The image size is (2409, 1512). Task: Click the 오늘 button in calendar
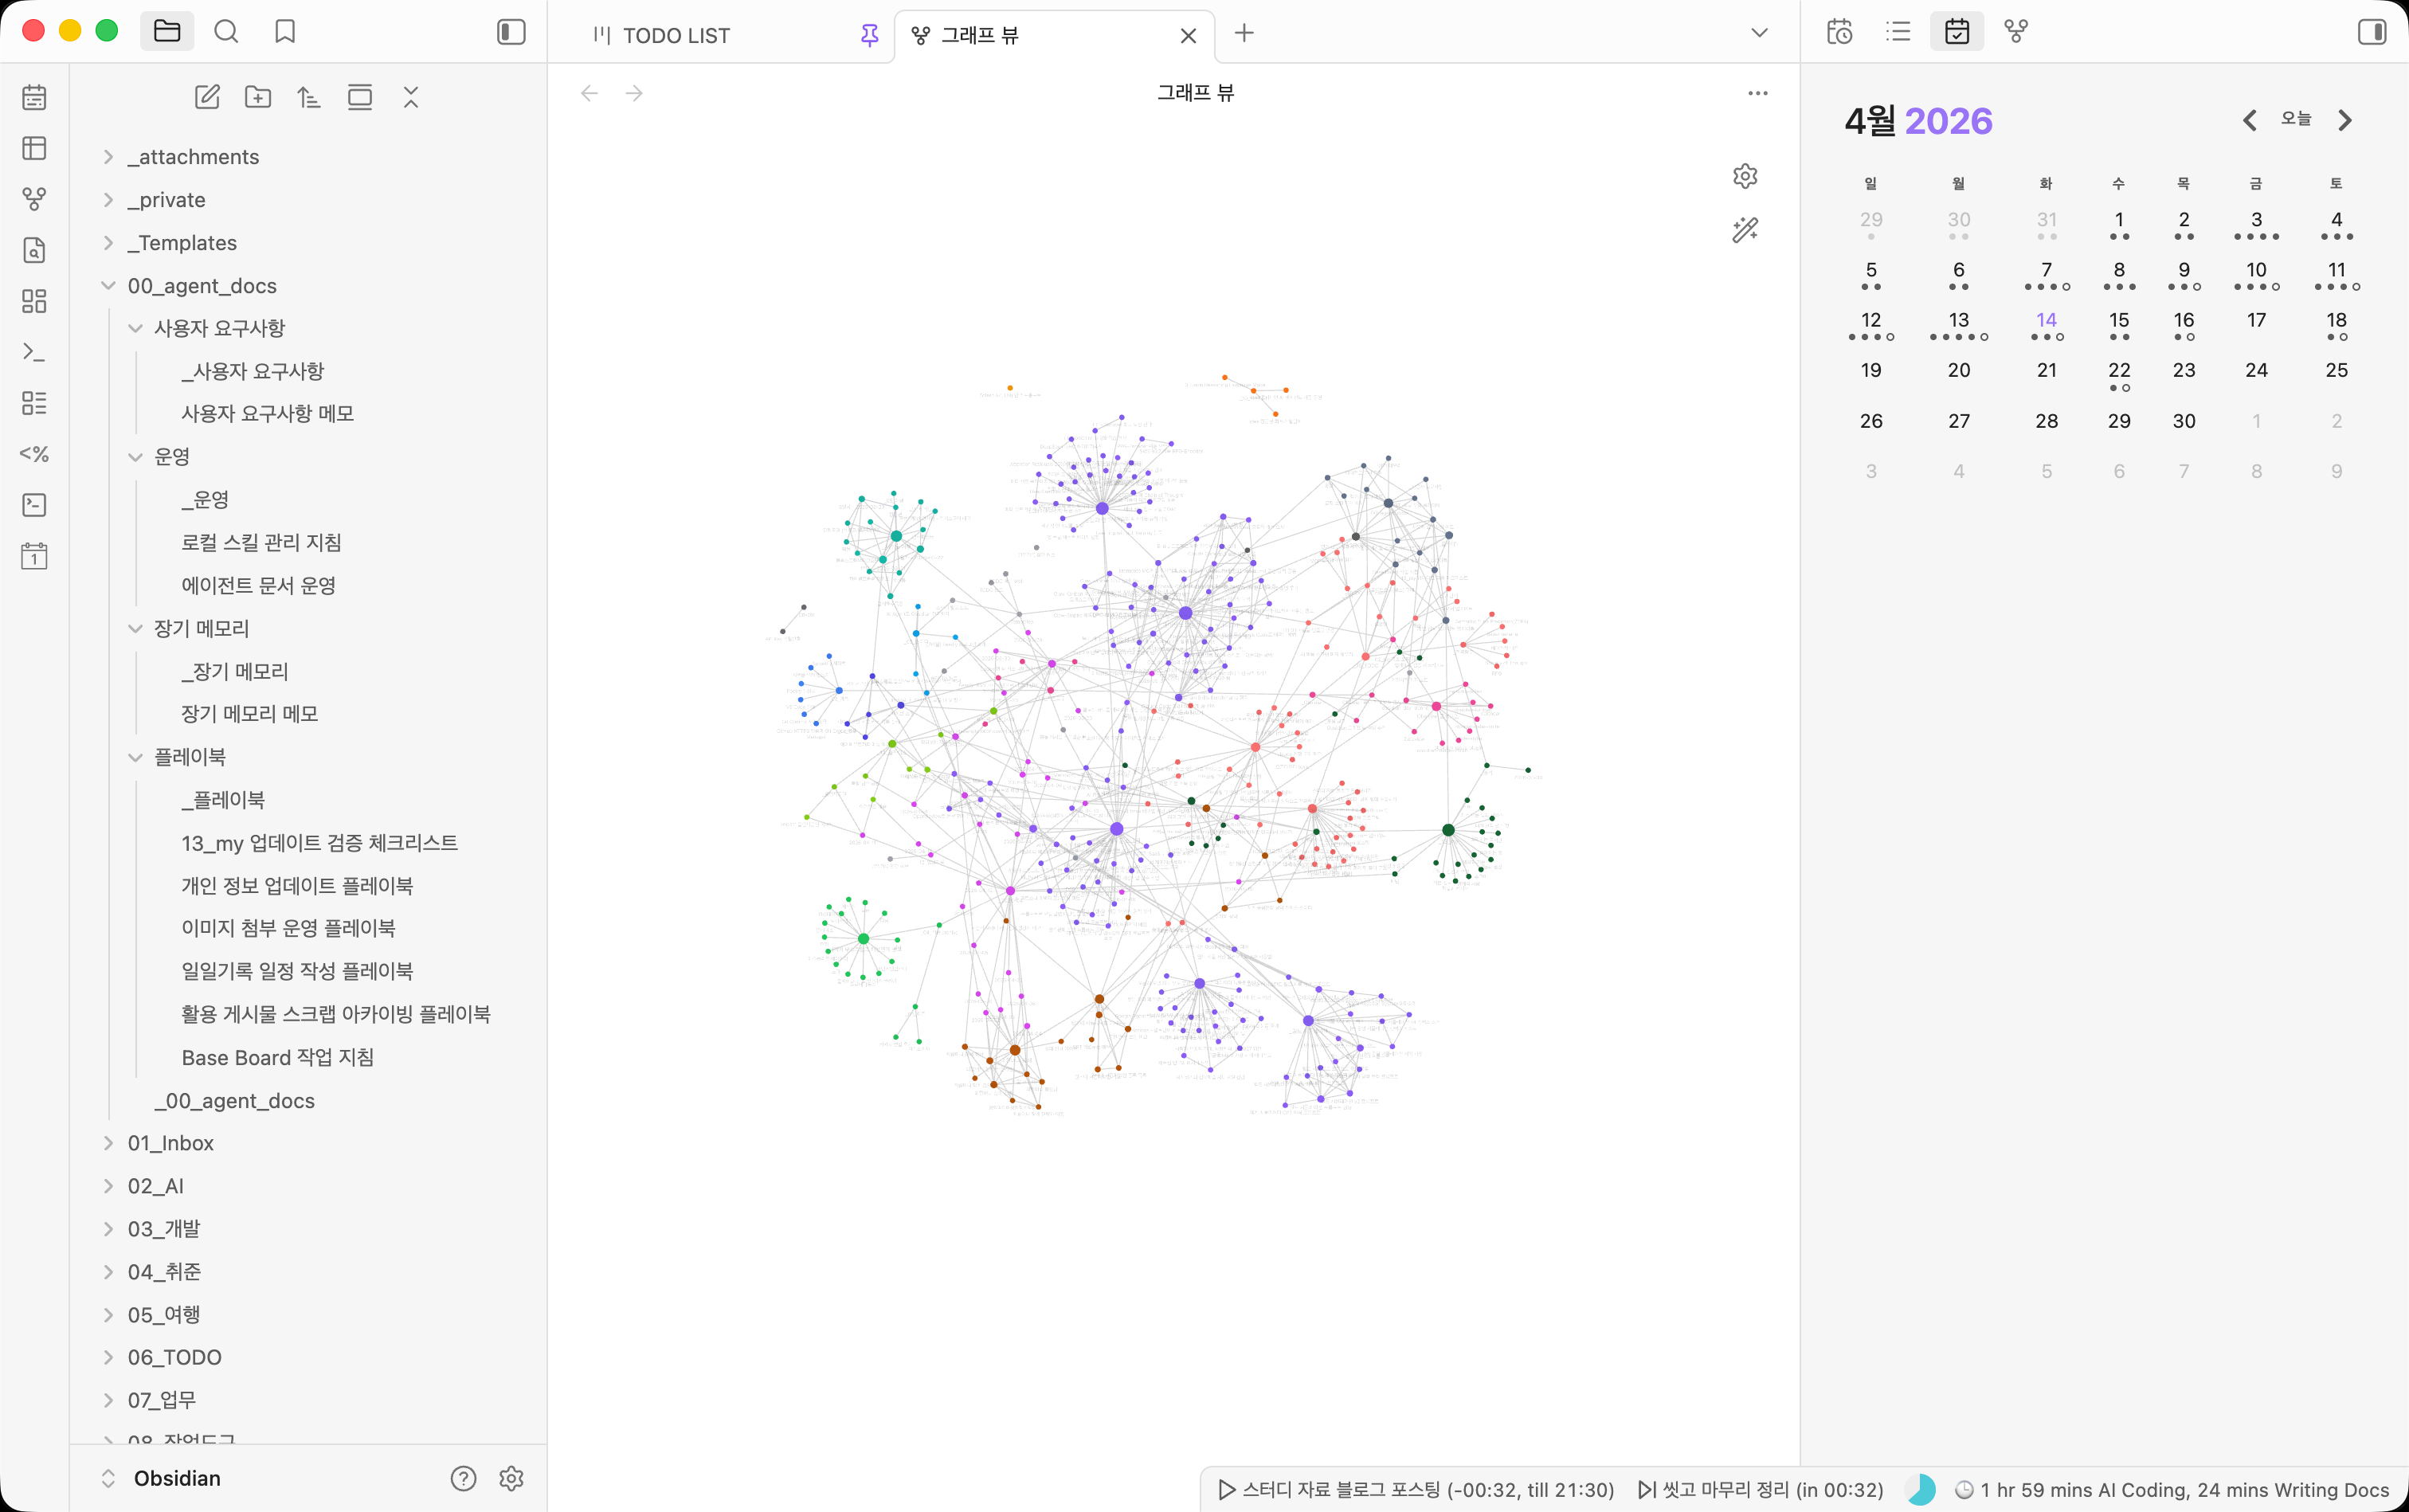point(2295,119)
